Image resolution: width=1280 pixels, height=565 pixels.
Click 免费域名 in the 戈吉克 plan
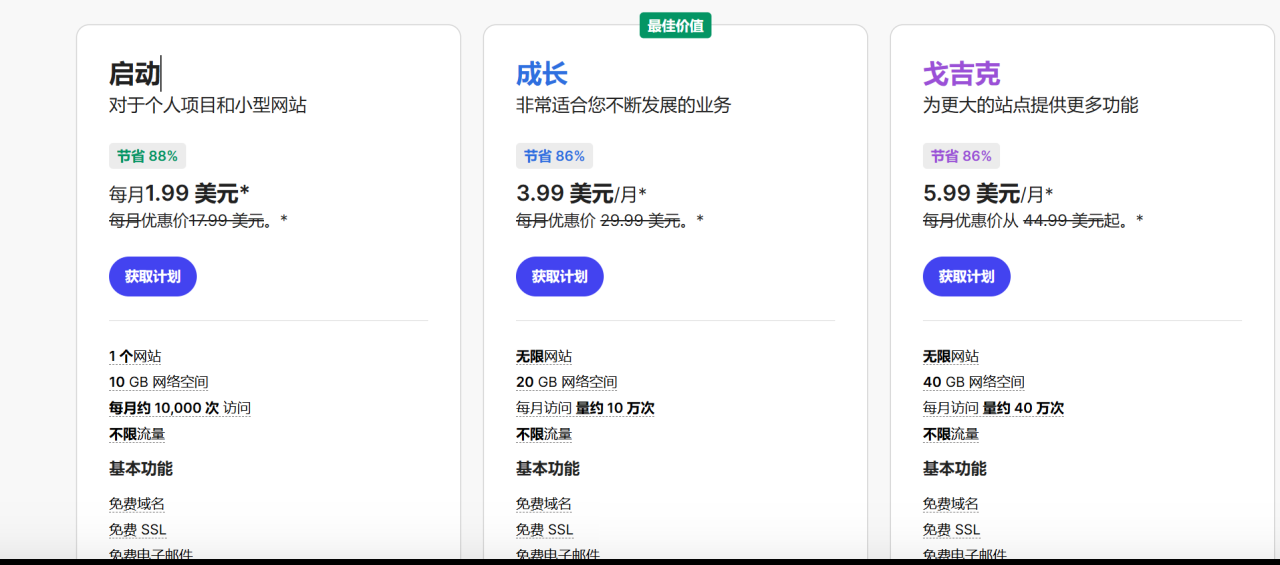click(951, 504)
